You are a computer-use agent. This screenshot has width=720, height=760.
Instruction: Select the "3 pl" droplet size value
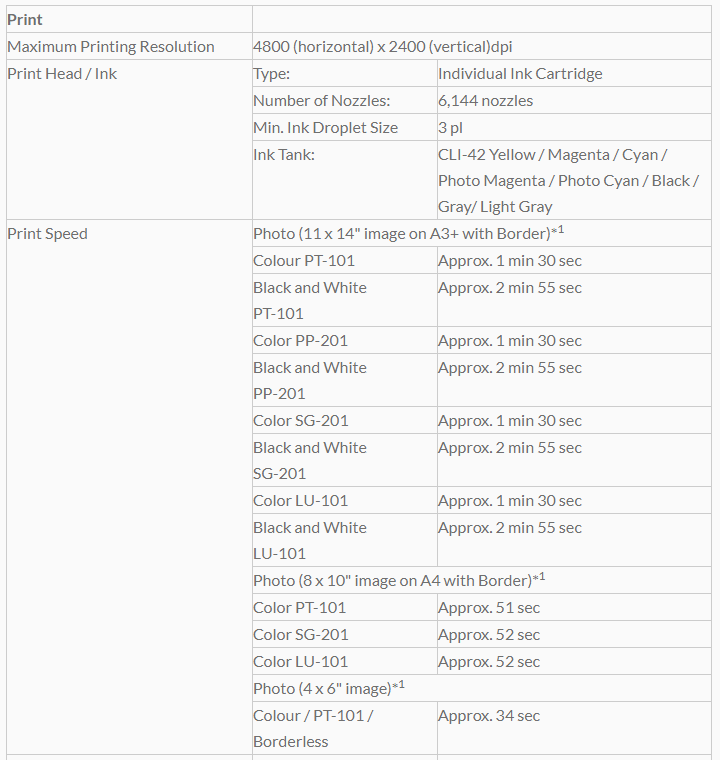pyautogui.click(x=450, y=128)
